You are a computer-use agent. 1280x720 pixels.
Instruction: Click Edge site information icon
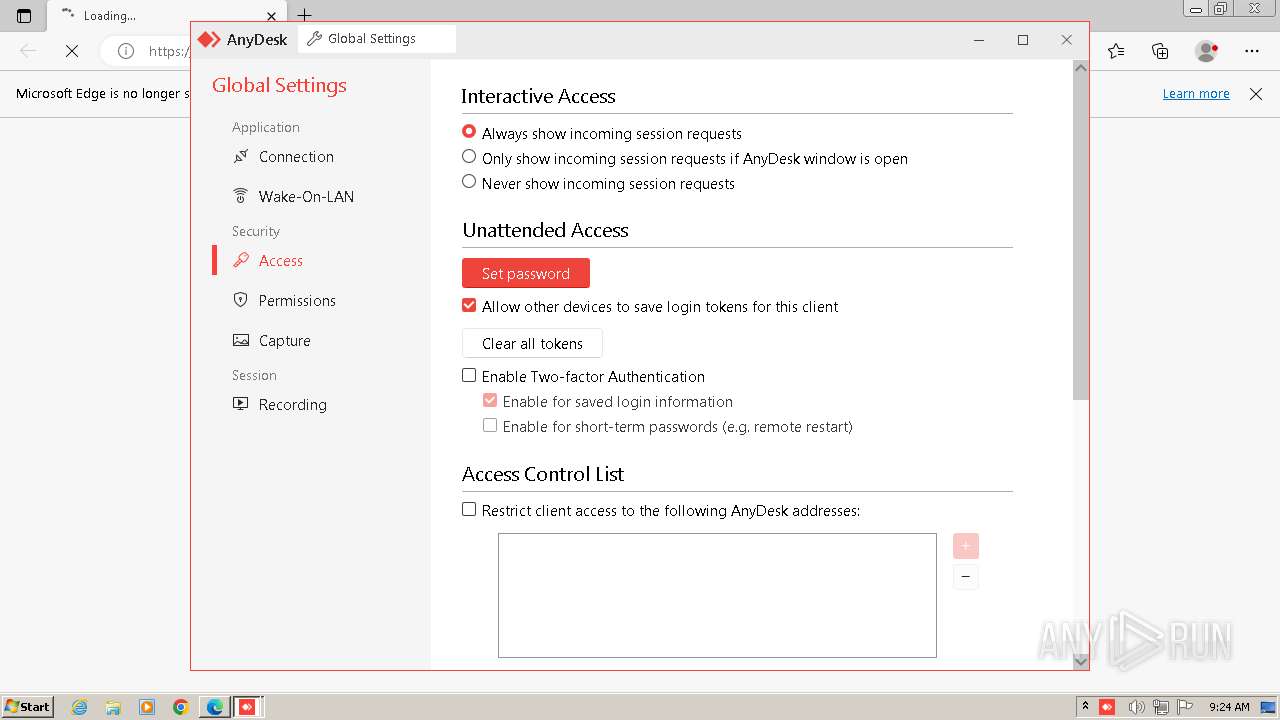tap(126, 50)
